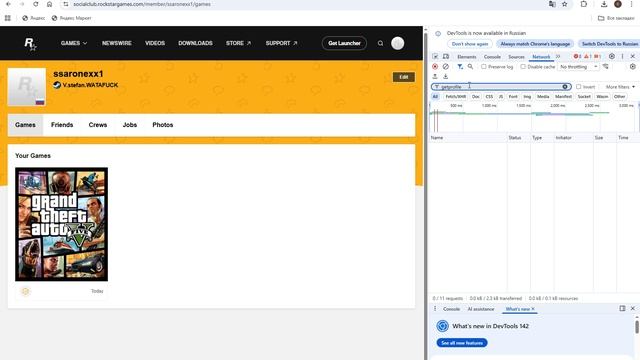Open the apps grid in bookmarks bar
The height and width of the screenshot is (360, 640).
click(8, 18)
